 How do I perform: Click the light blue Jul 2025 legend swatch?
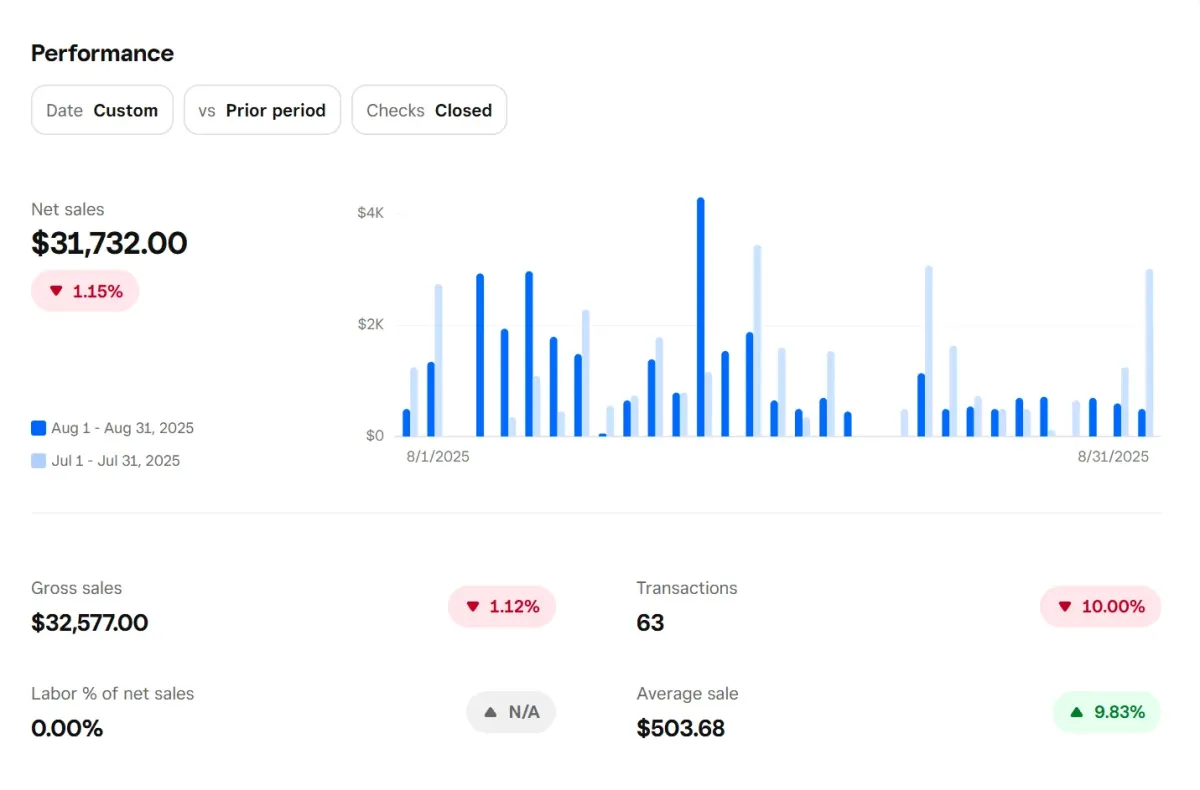coord(38,461)
